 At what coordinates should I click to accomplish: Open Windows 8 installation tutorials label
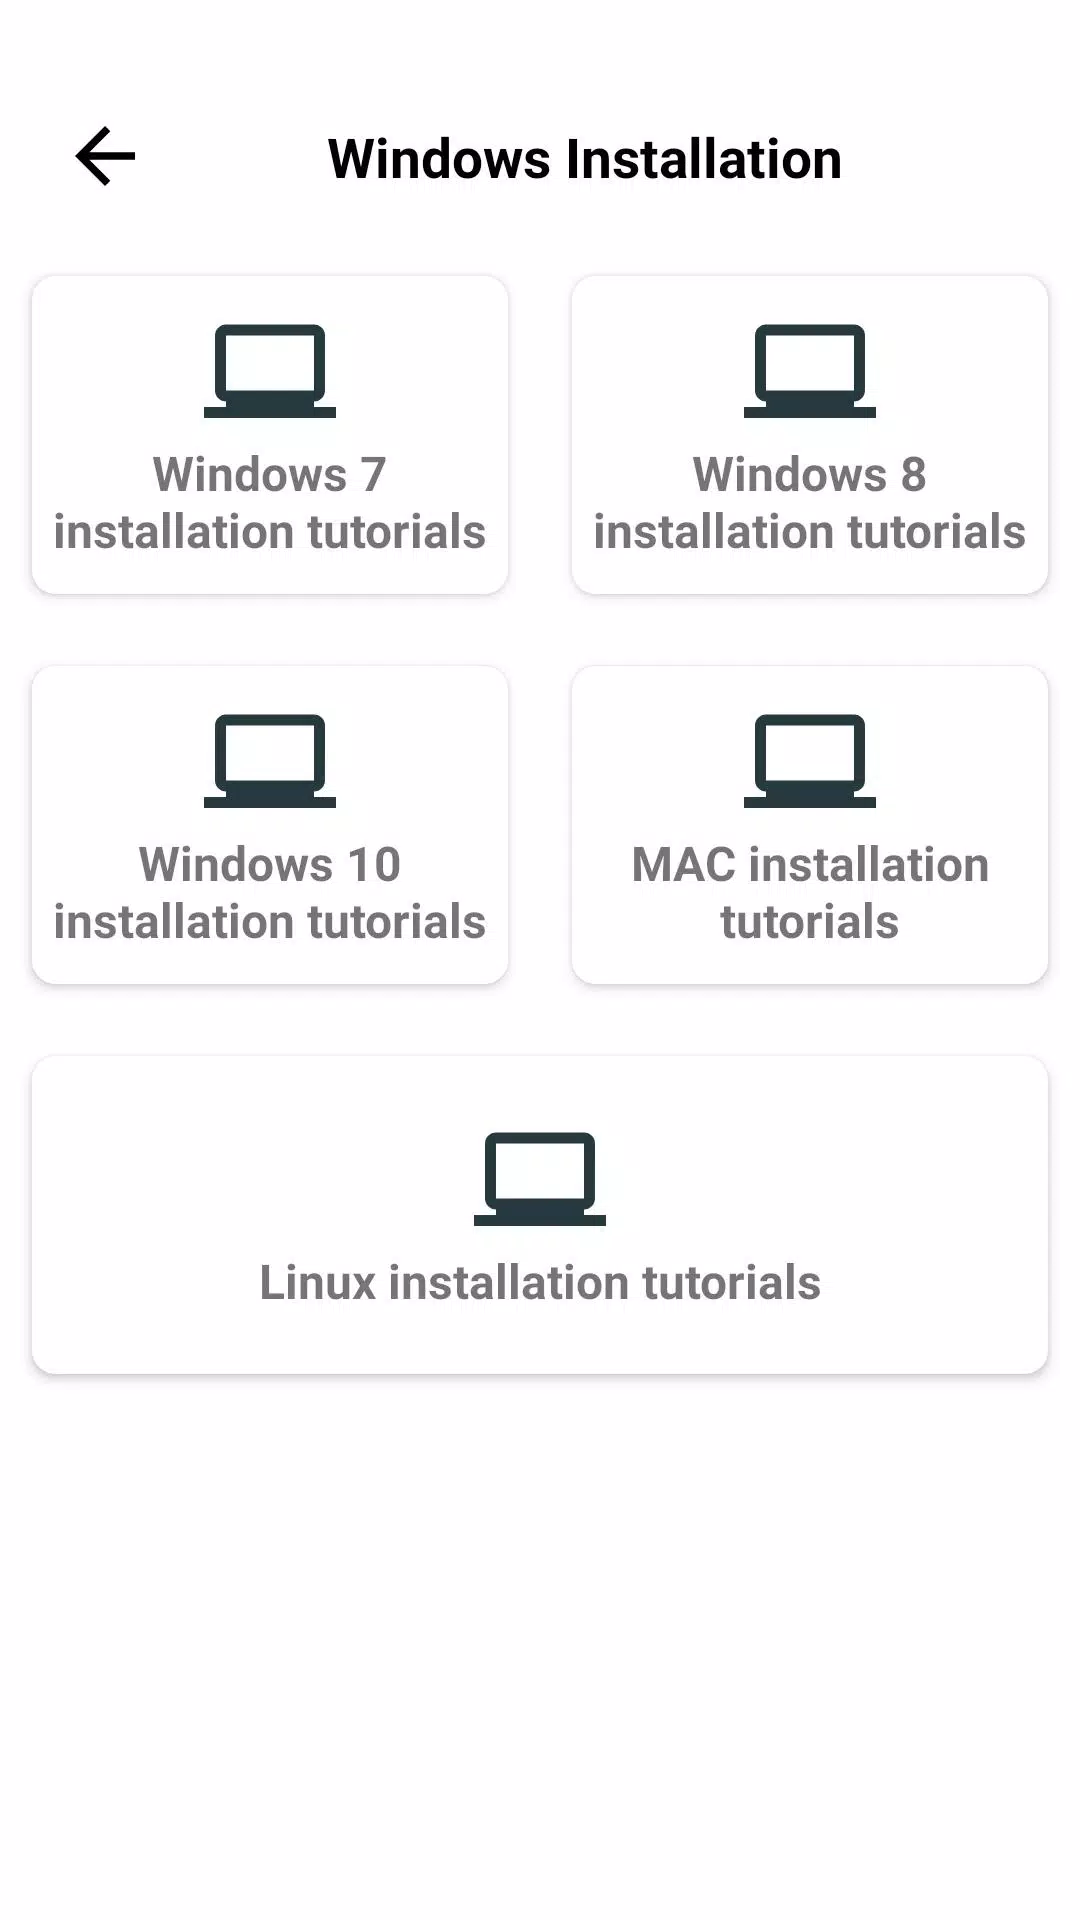tap(810, 503)
